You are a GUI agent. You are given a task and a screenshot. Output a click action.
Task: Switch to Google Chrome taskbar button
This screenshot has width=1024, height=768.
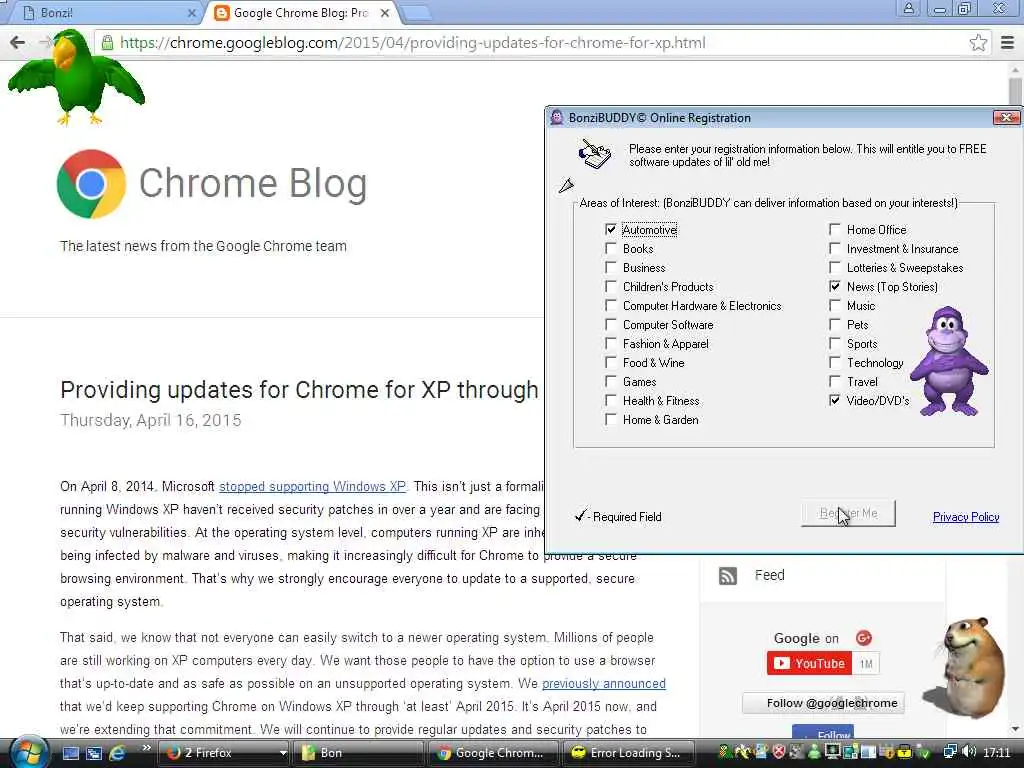pos(493,753)
